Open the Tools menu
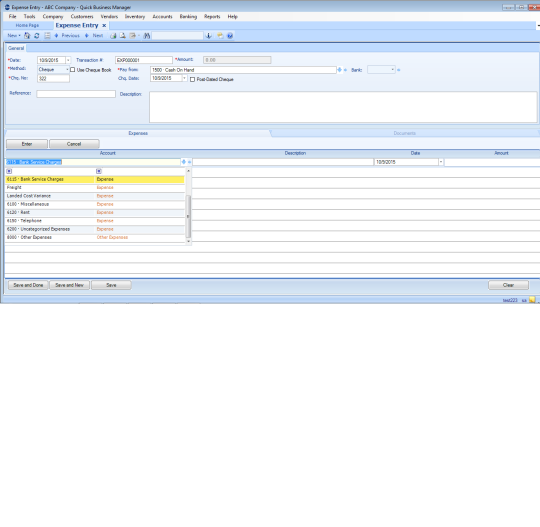Screen dimensions: 540x527 (30, 17)
